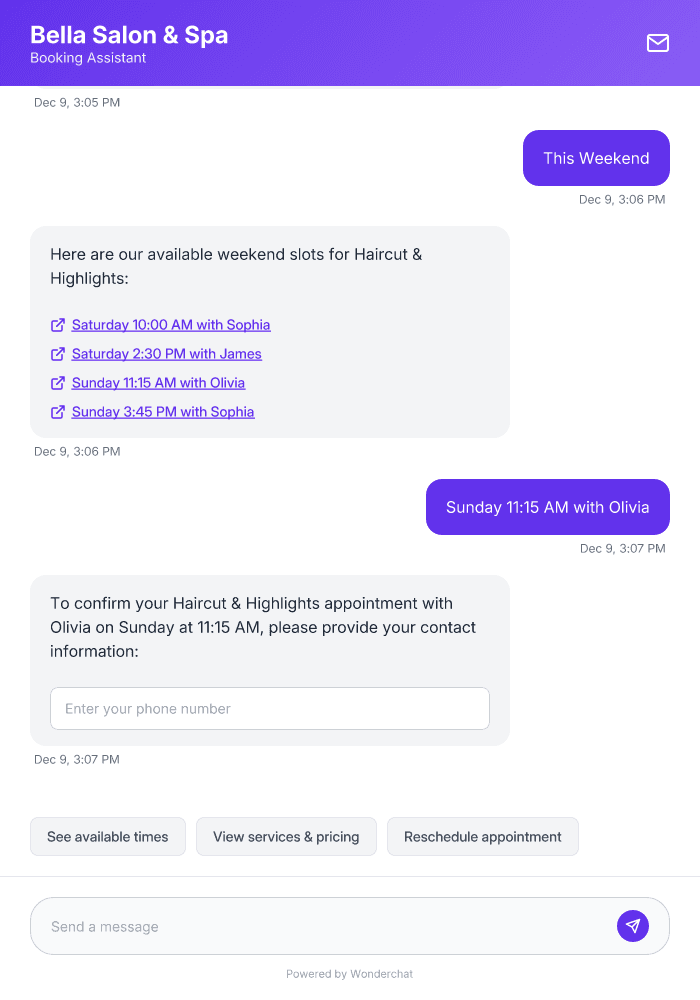
Task: Select View services & pricing
Action: coord(286,836)
